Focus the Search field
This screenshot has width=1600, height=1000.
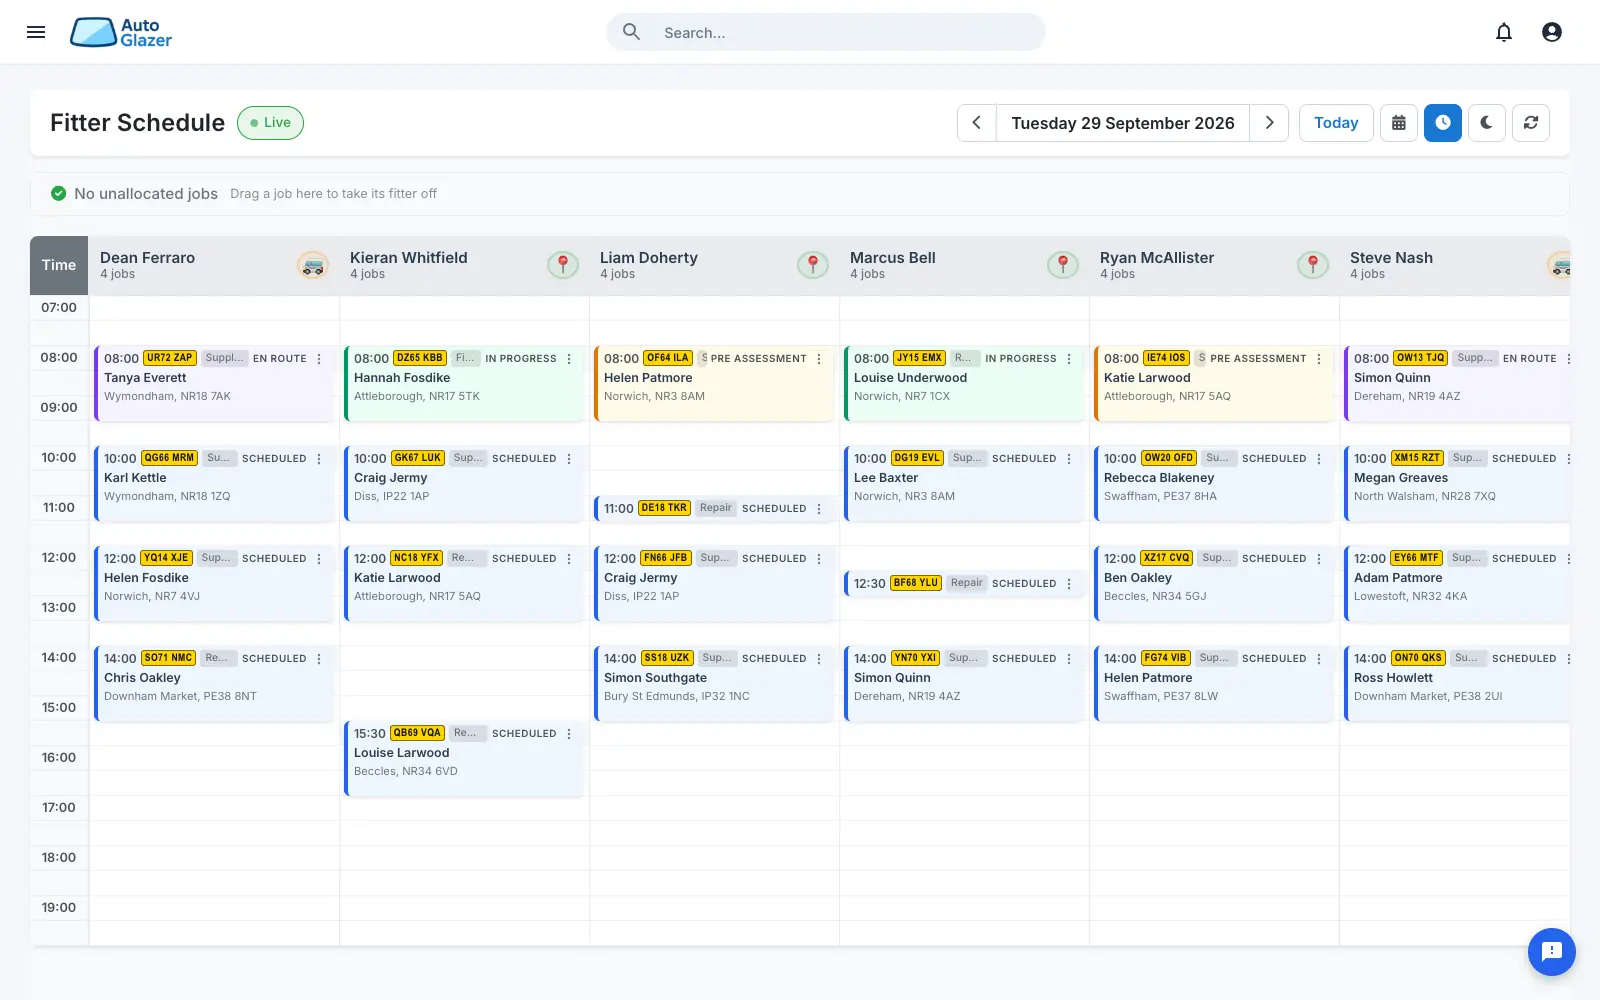826,32
